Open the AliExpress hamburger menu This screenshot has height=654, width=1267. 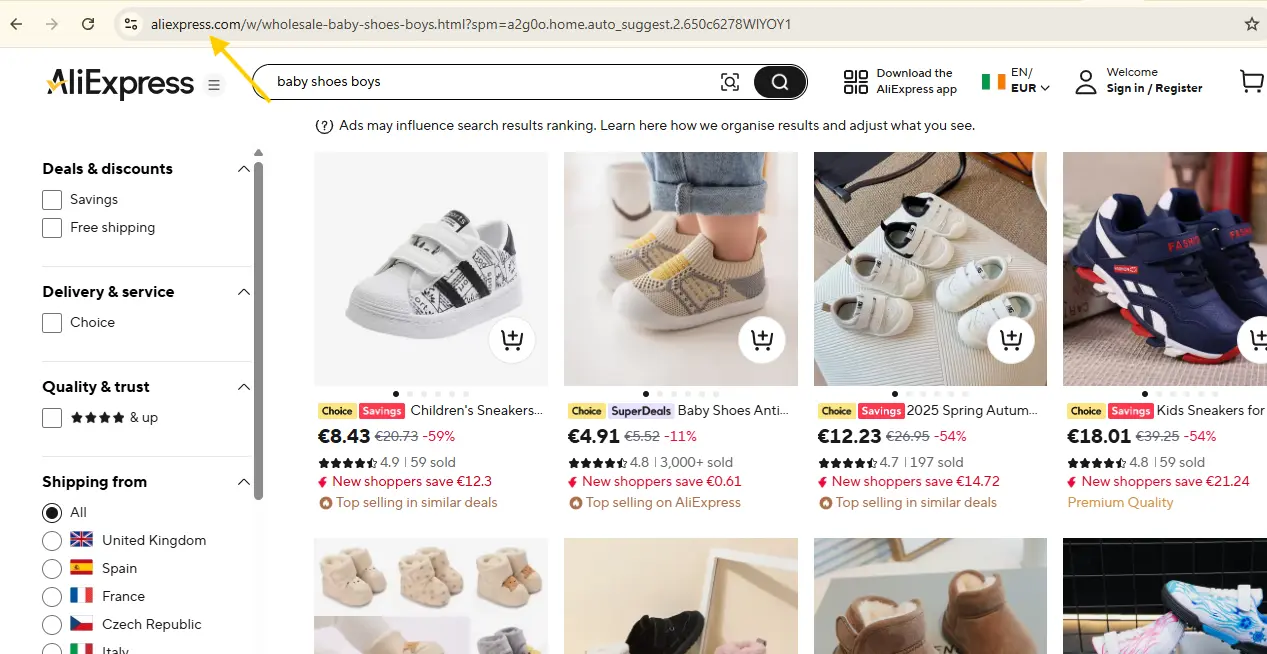(213, 84)
